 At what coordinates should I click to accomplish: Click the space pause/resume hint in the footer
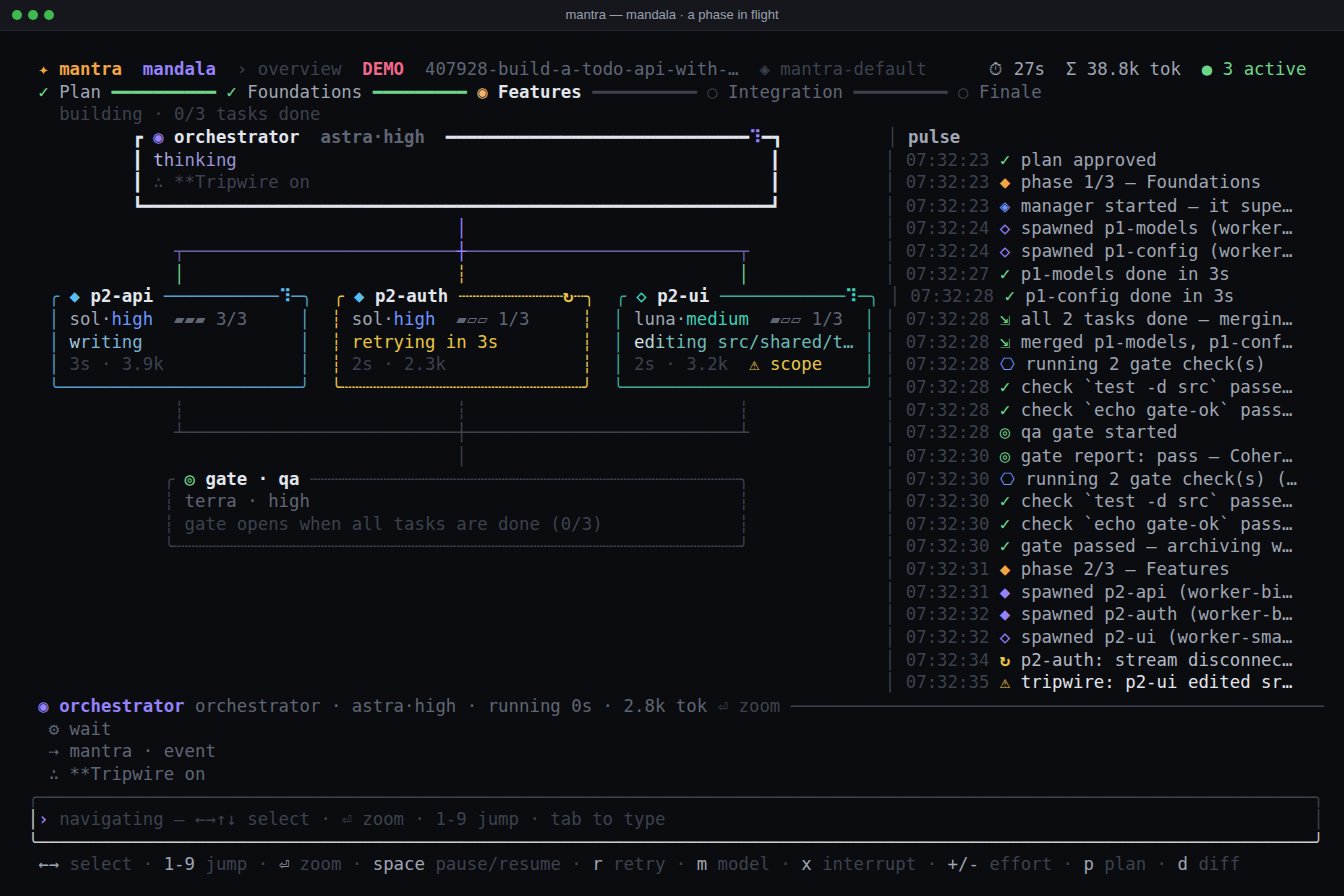click(467, 864)
